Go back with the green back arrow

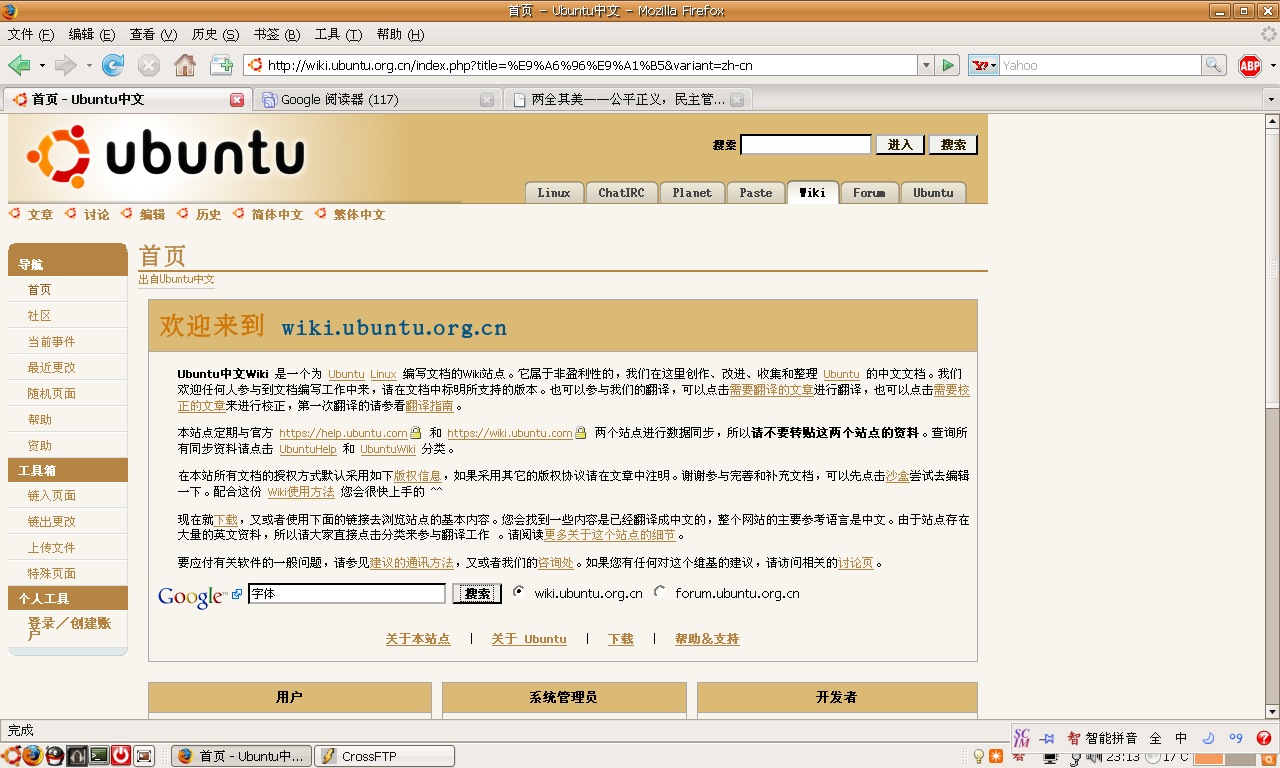click(x=19, y=65)
